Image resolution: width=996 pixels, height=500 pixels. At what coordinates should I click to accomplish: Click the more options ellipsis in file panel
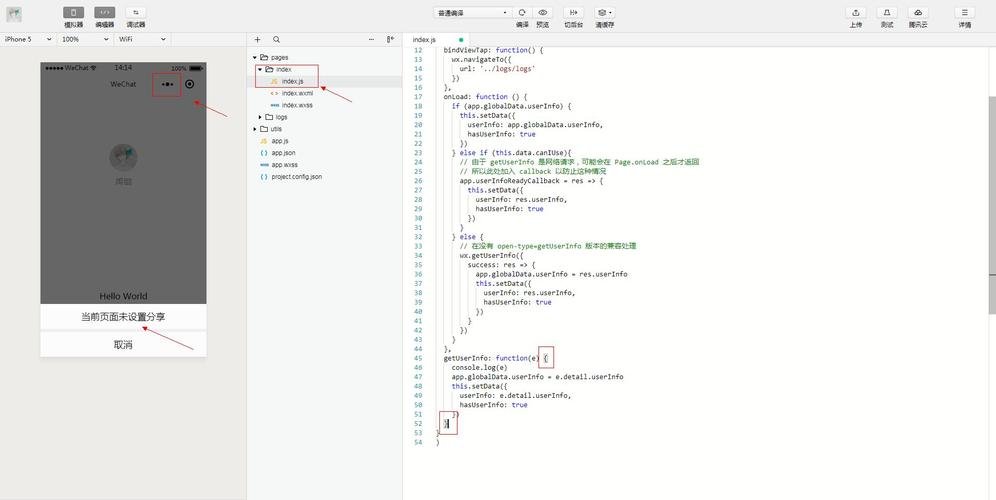point(372,39)
